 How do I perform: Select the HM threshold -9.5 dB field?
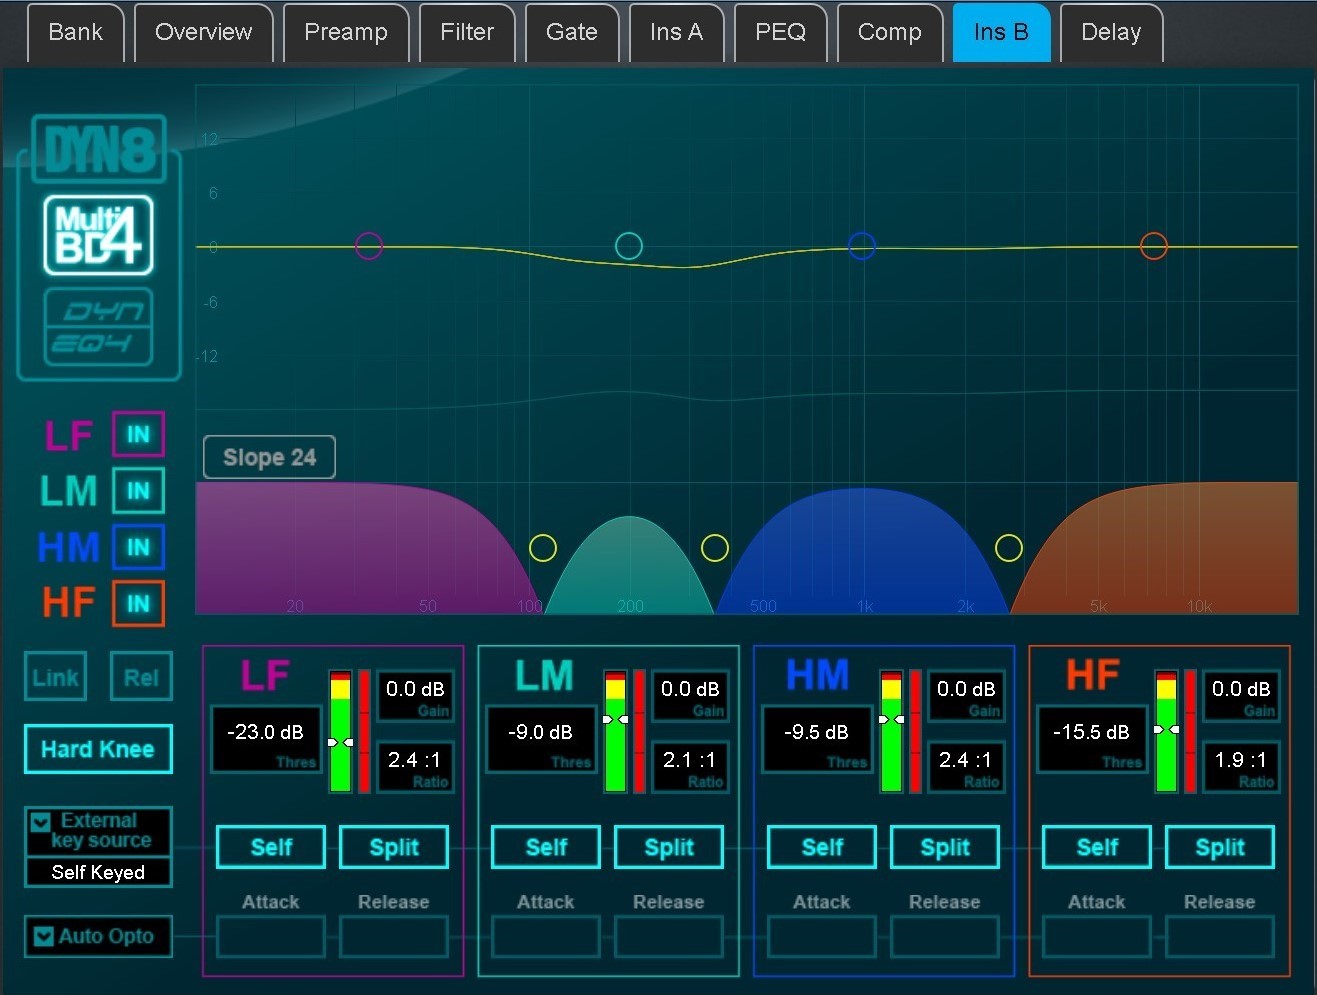(816, 740)
